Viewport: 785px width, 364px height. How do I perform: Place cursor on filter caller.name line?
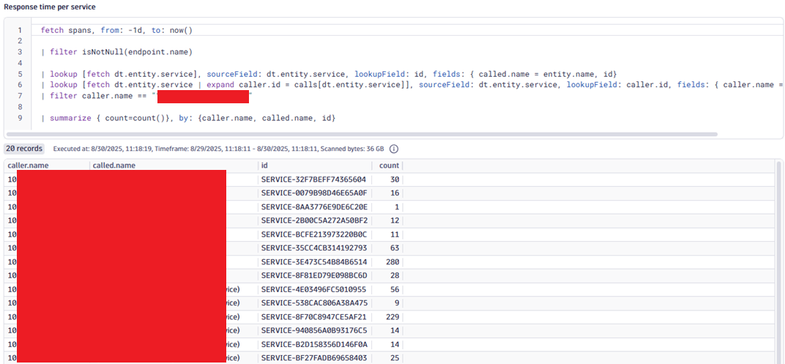click(147, 96)
